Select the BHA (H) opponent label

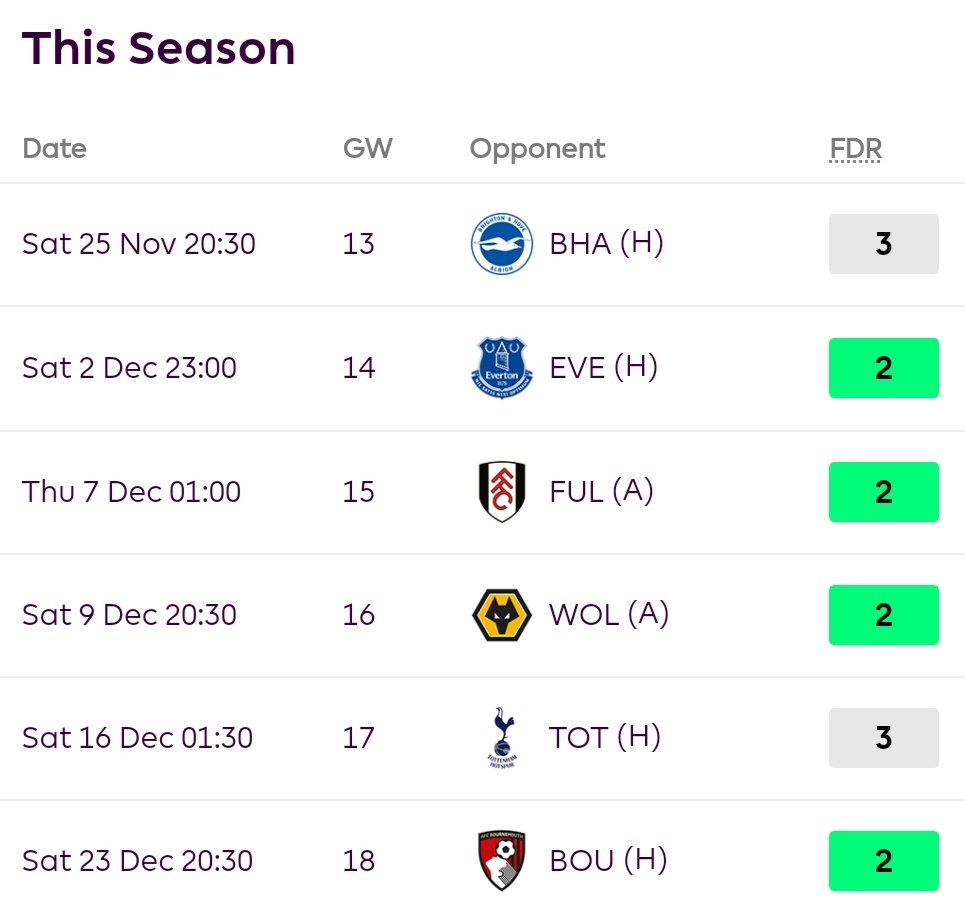pos(606,244)
